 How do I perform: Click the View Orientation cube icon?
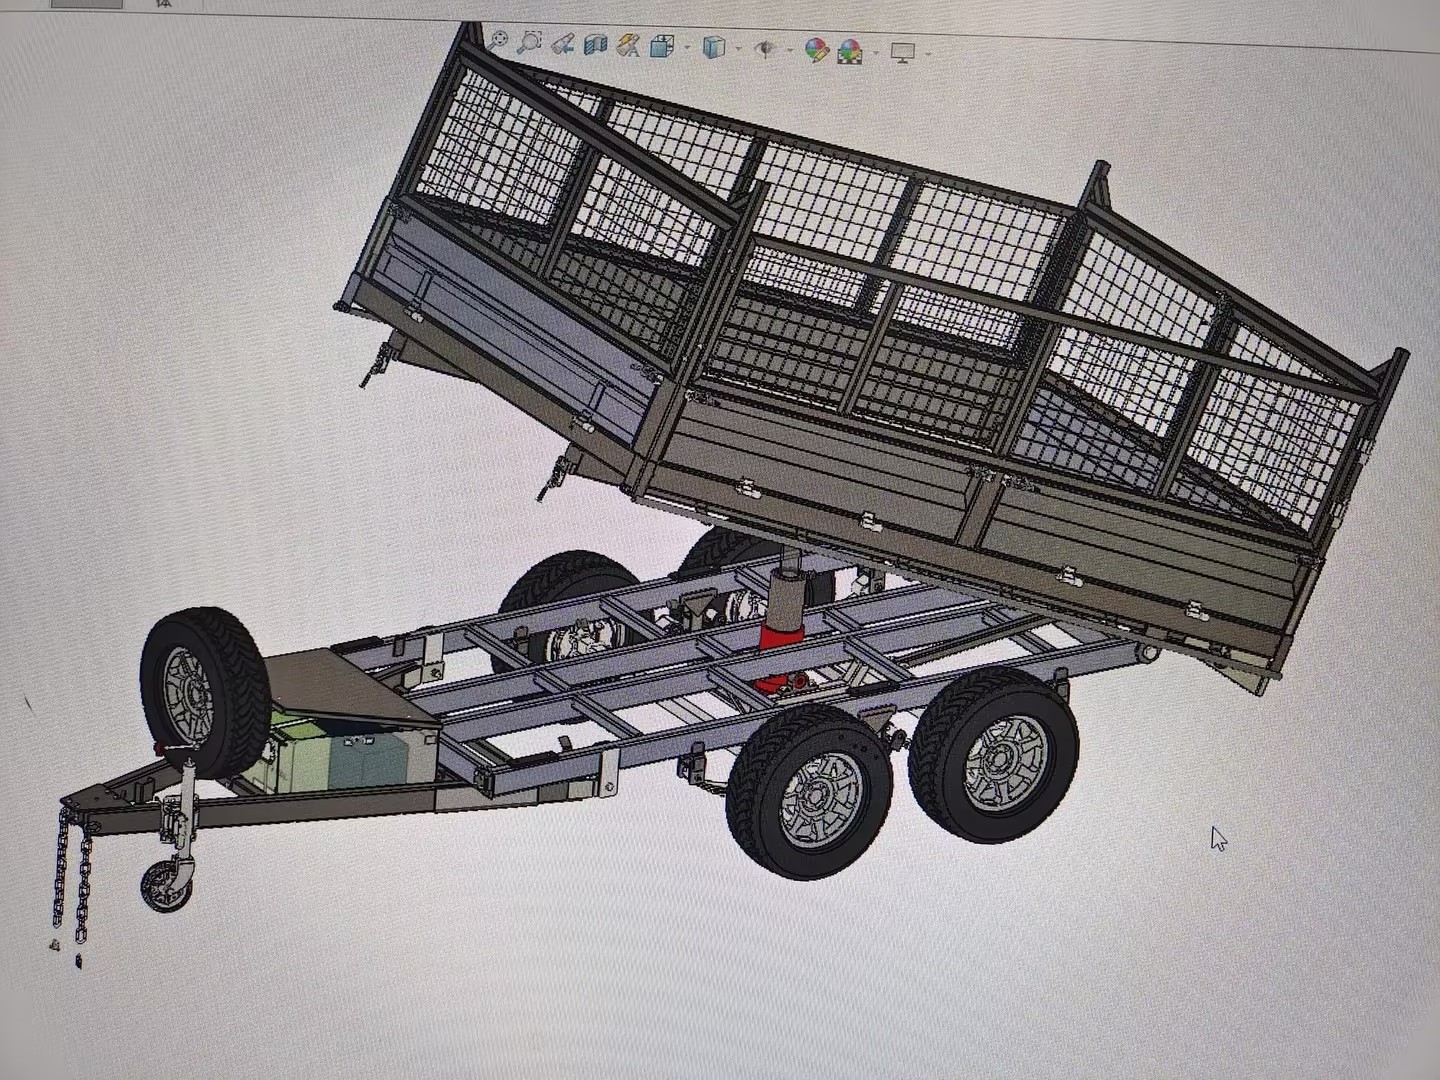pos(661,46)
